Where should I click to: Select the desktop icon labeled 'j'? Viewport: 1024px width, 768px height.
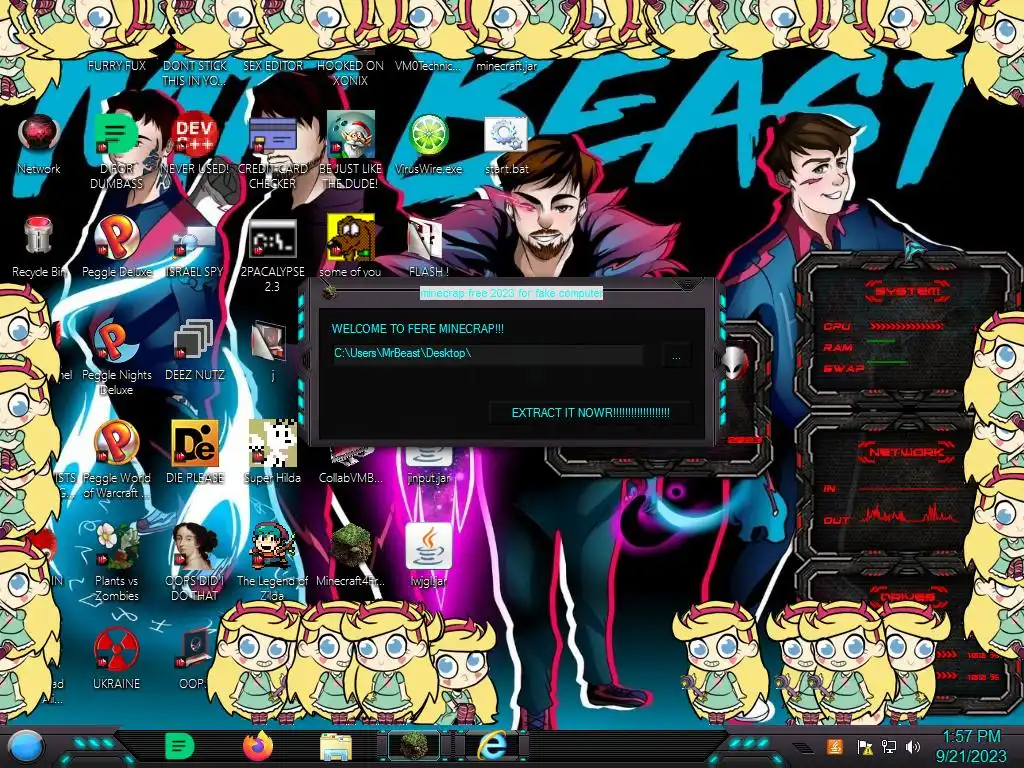coord(269,341)
